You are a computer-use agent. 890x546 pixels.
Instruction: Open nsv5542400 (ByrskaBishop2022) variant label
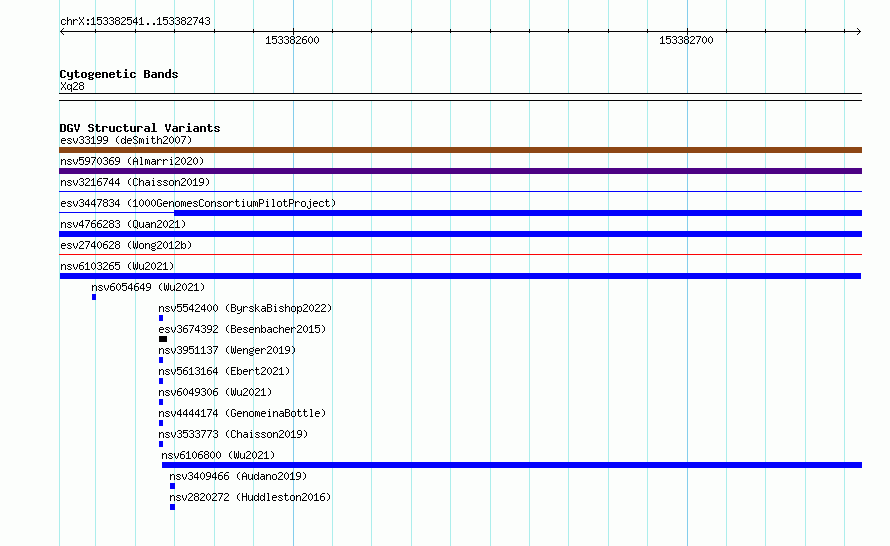tap(245, 308)
